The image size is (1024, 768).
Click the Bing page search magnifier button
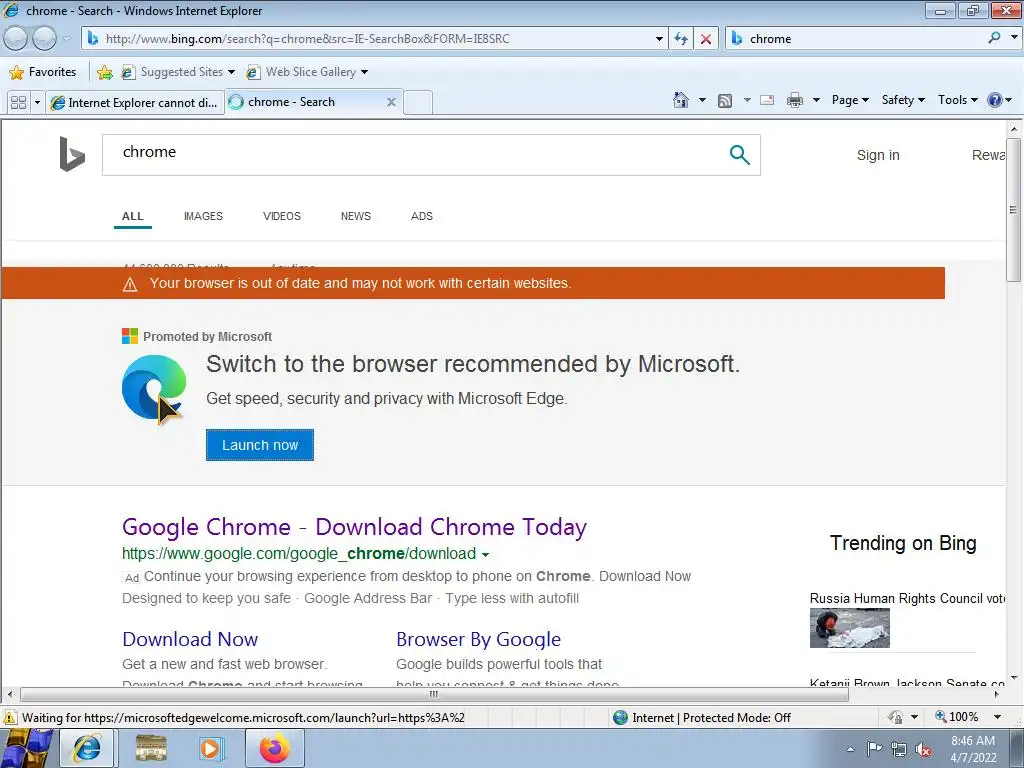click(x=739, y=155)
